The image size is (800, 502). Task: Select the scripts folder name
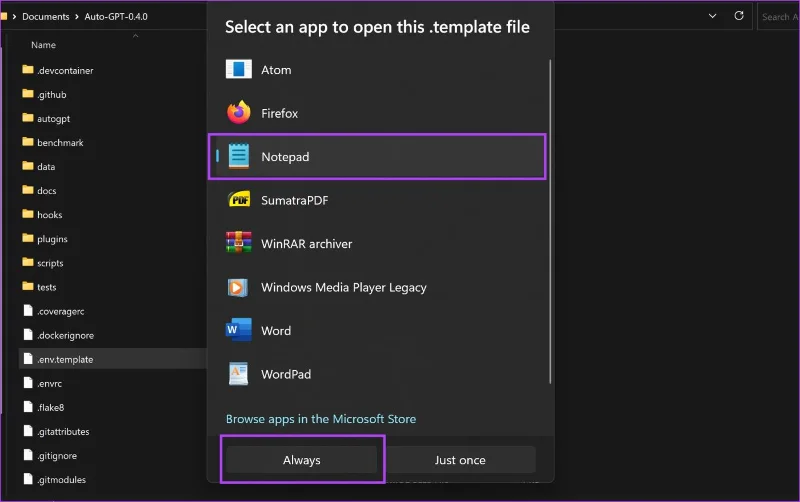[x=50, y=263]
